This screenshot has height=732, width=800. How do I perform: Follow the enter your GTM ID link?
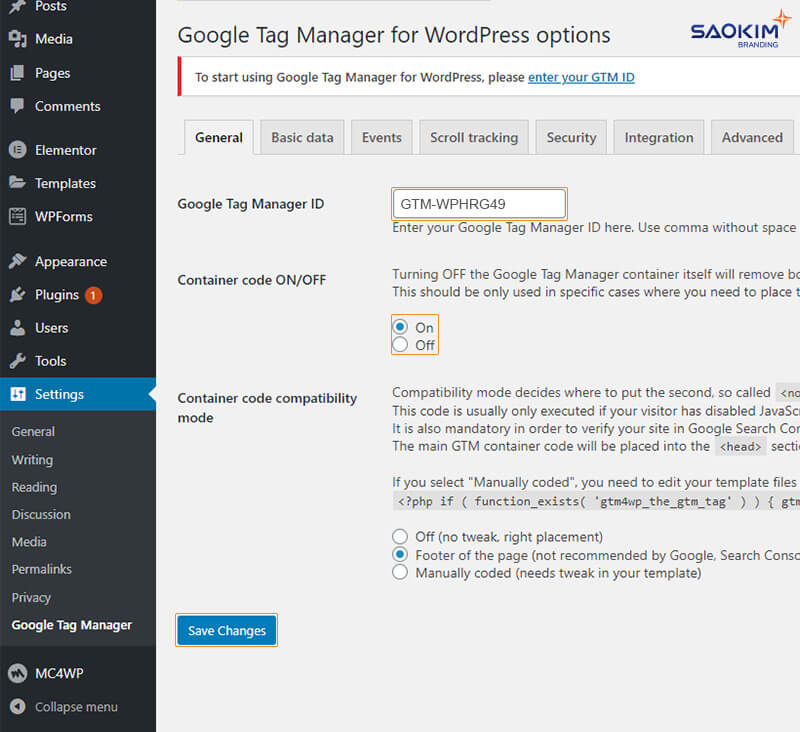pos(581,77)
